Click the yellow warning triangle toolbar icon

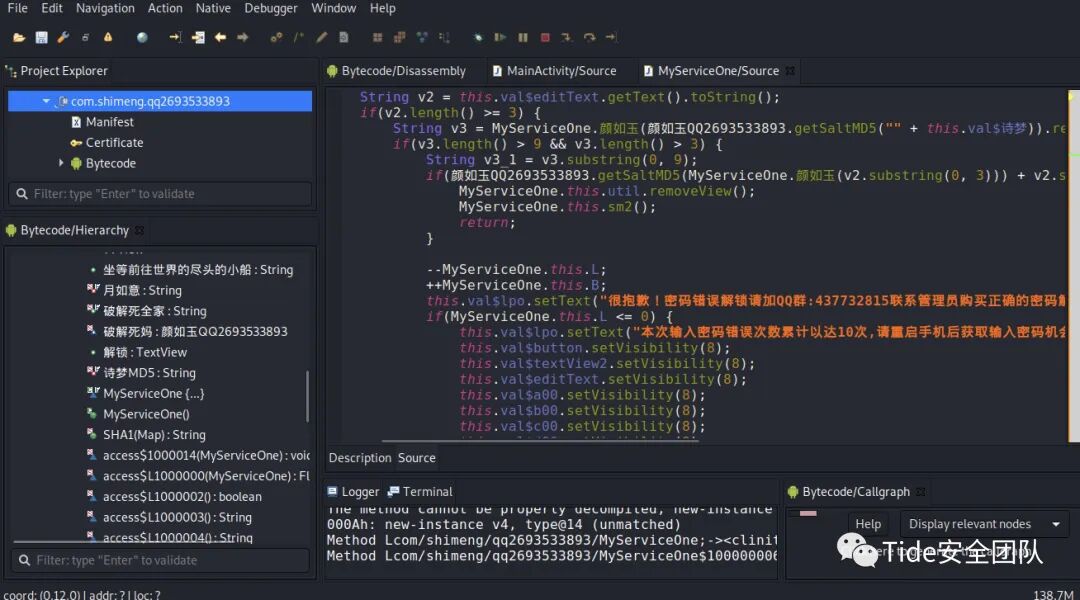(x=108, y=37)
